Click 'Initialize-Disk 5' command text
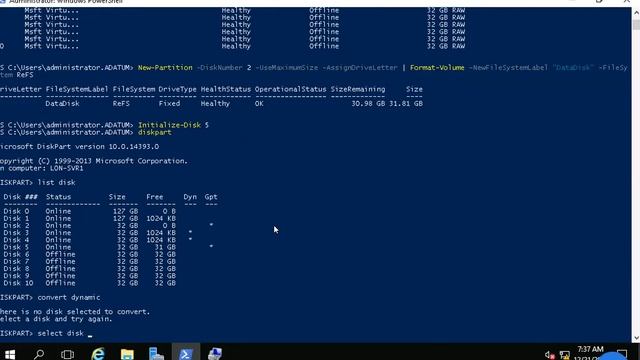Viewport: 640px width, 360px height. (x=173, y=125)
